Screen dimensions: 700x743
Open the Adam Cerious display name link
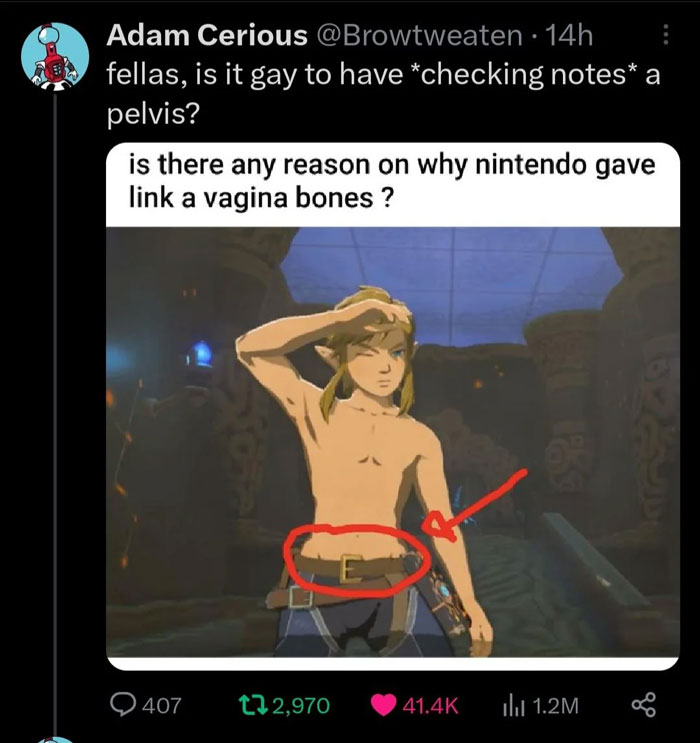[207, 36]
